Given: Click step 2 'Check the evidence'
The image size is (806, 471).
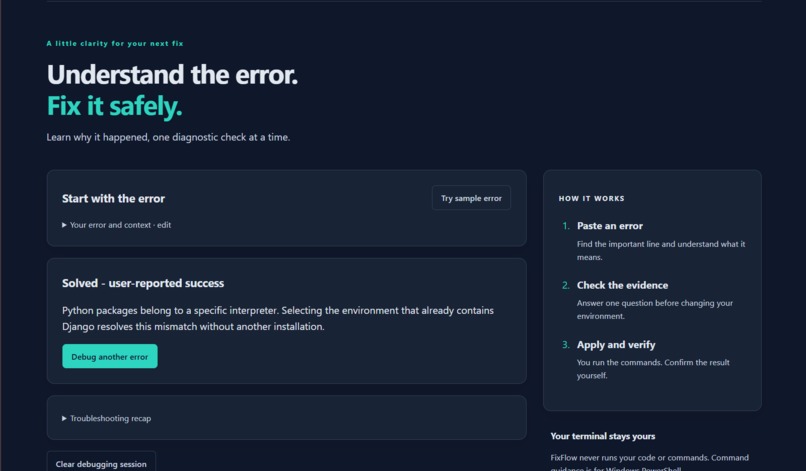Looking at the screenshot, I should [x=622, y=285].
